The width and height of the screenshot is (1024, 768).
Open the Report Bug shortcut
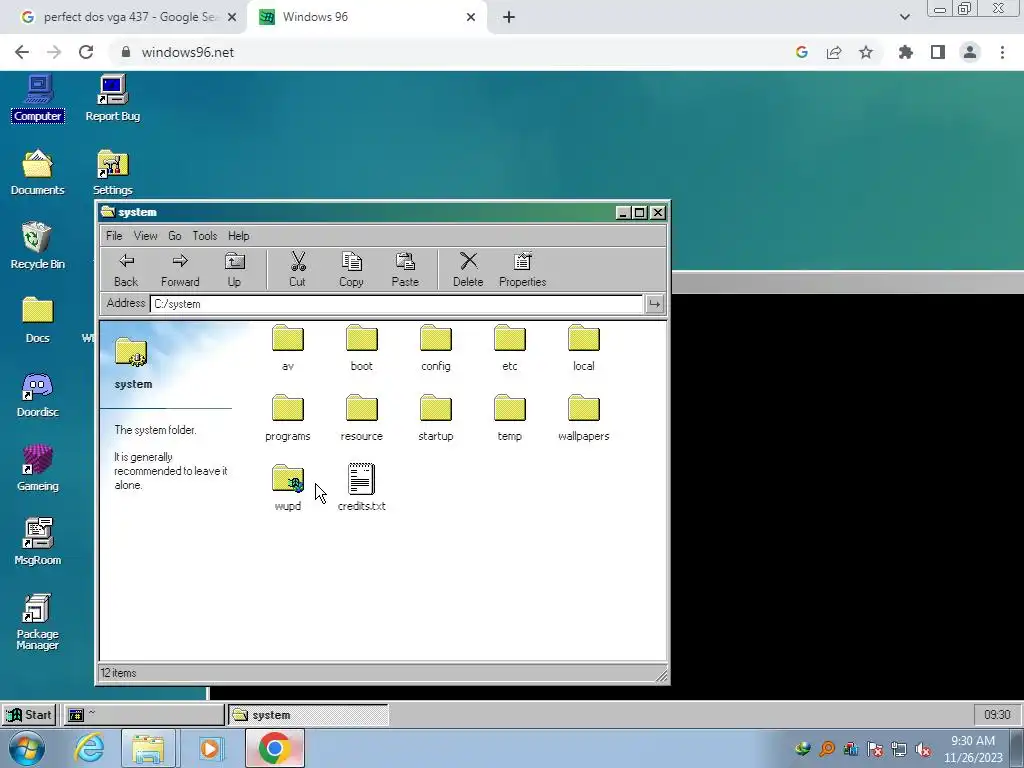tap(112, 98)
